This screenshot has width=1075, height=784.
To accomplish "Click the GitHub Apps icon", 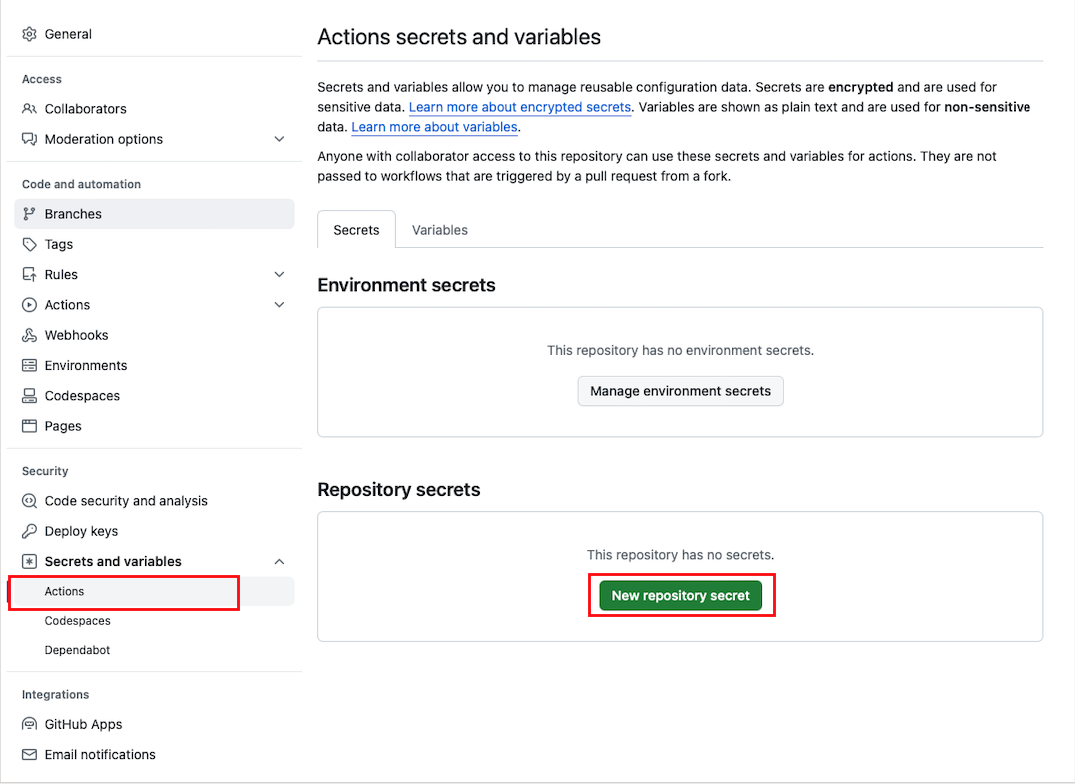I will click(29, 724).
